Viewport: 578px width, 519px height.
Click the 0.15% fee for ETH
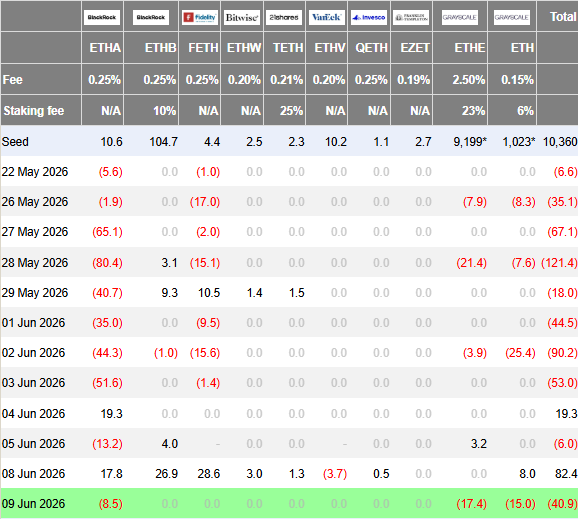(518, 80)
